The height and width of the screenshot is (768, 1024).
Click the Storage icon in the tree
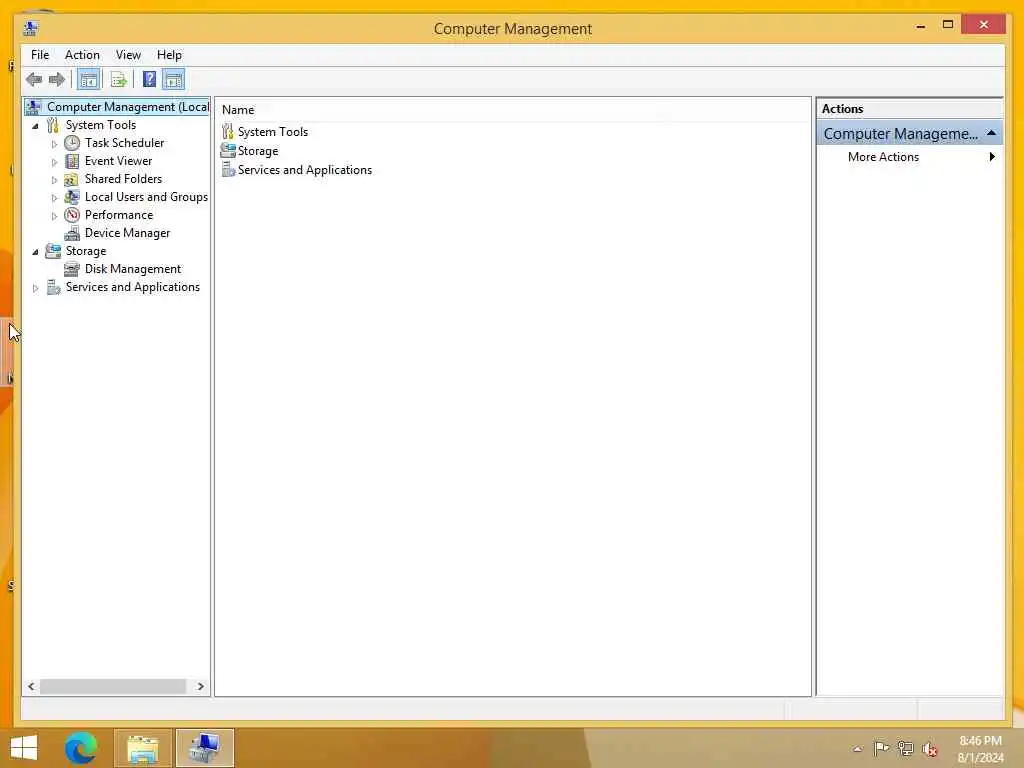point(53,251)
